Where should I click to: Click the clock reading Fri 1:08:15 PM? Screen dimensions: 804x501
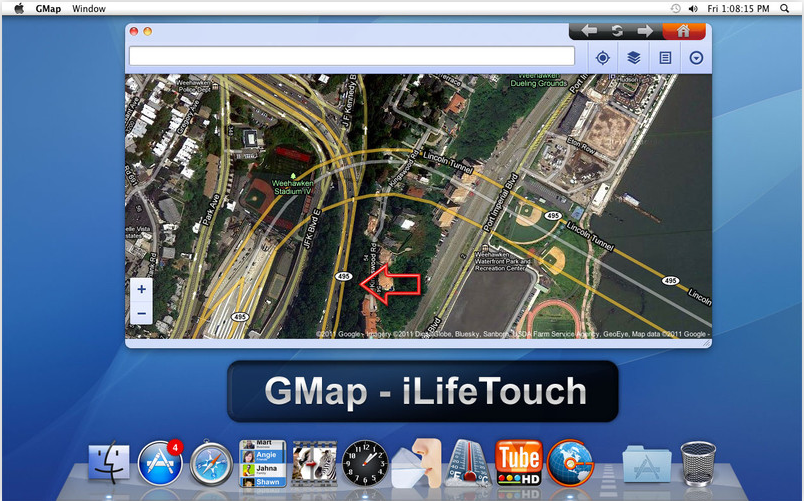click(738, 9)
